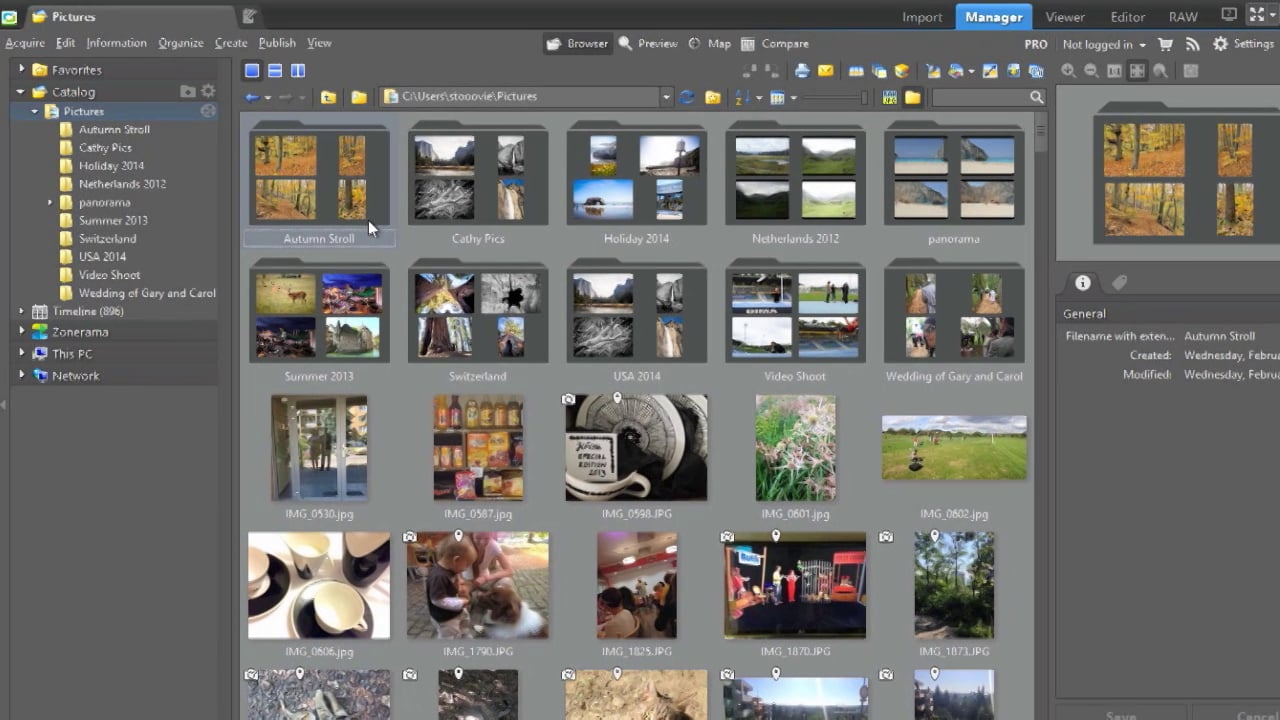
Task: Toggle the Preview mode
Action: (x=648, y=44)
